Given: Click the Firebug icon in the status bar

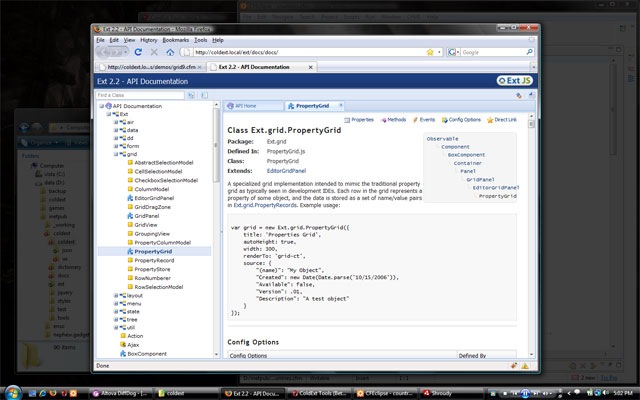Looking at the screenshot, I should 514,366.
